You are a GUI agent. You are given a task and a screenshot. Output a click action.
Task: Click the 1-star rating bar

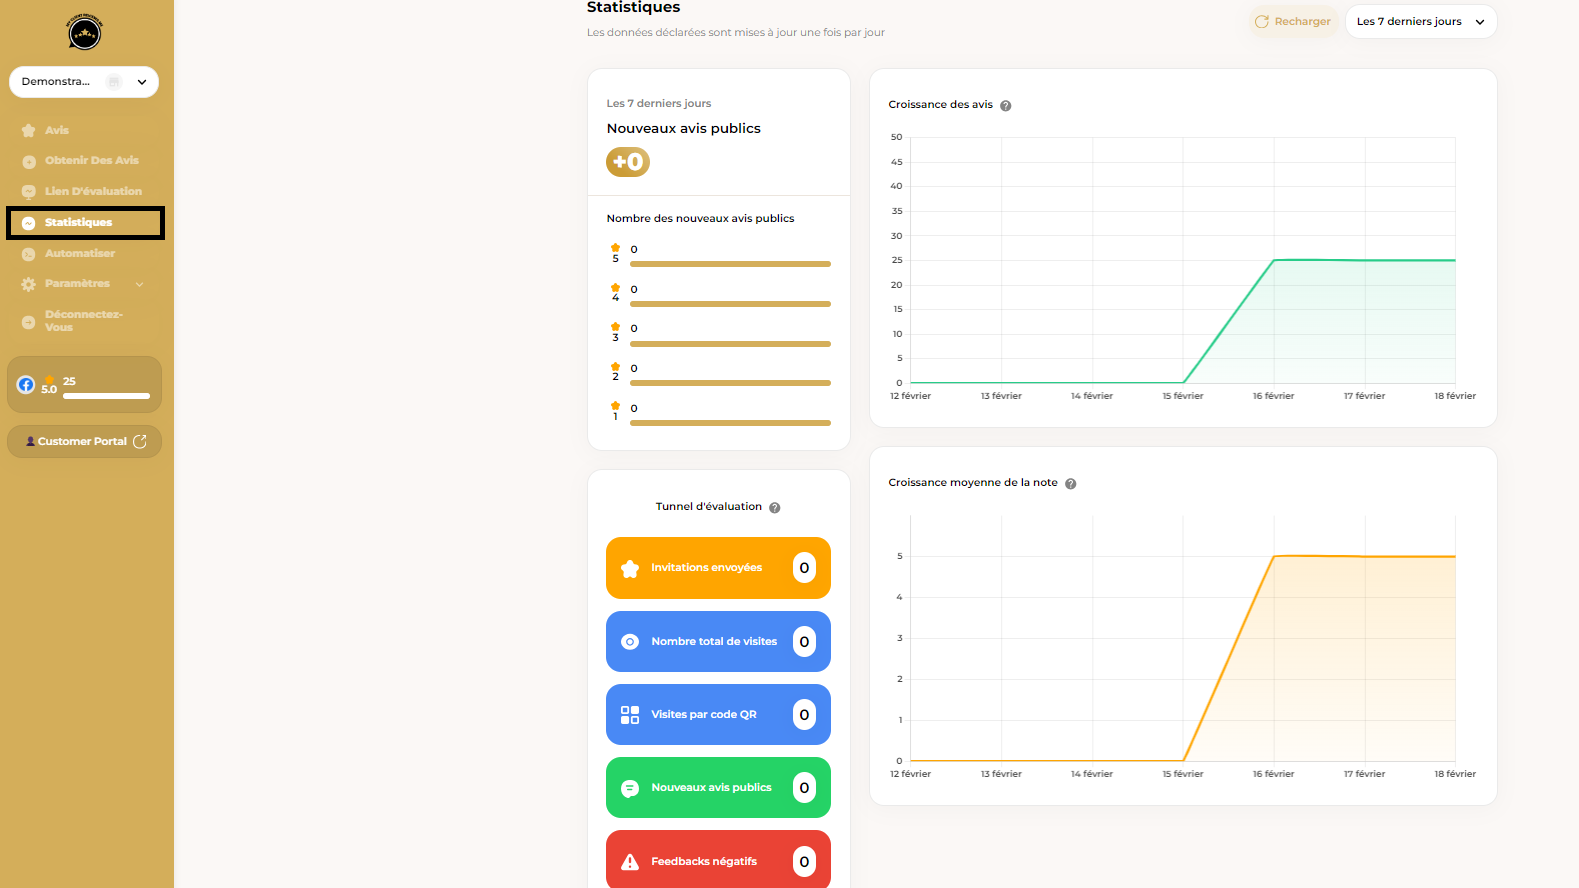point(730,423)
